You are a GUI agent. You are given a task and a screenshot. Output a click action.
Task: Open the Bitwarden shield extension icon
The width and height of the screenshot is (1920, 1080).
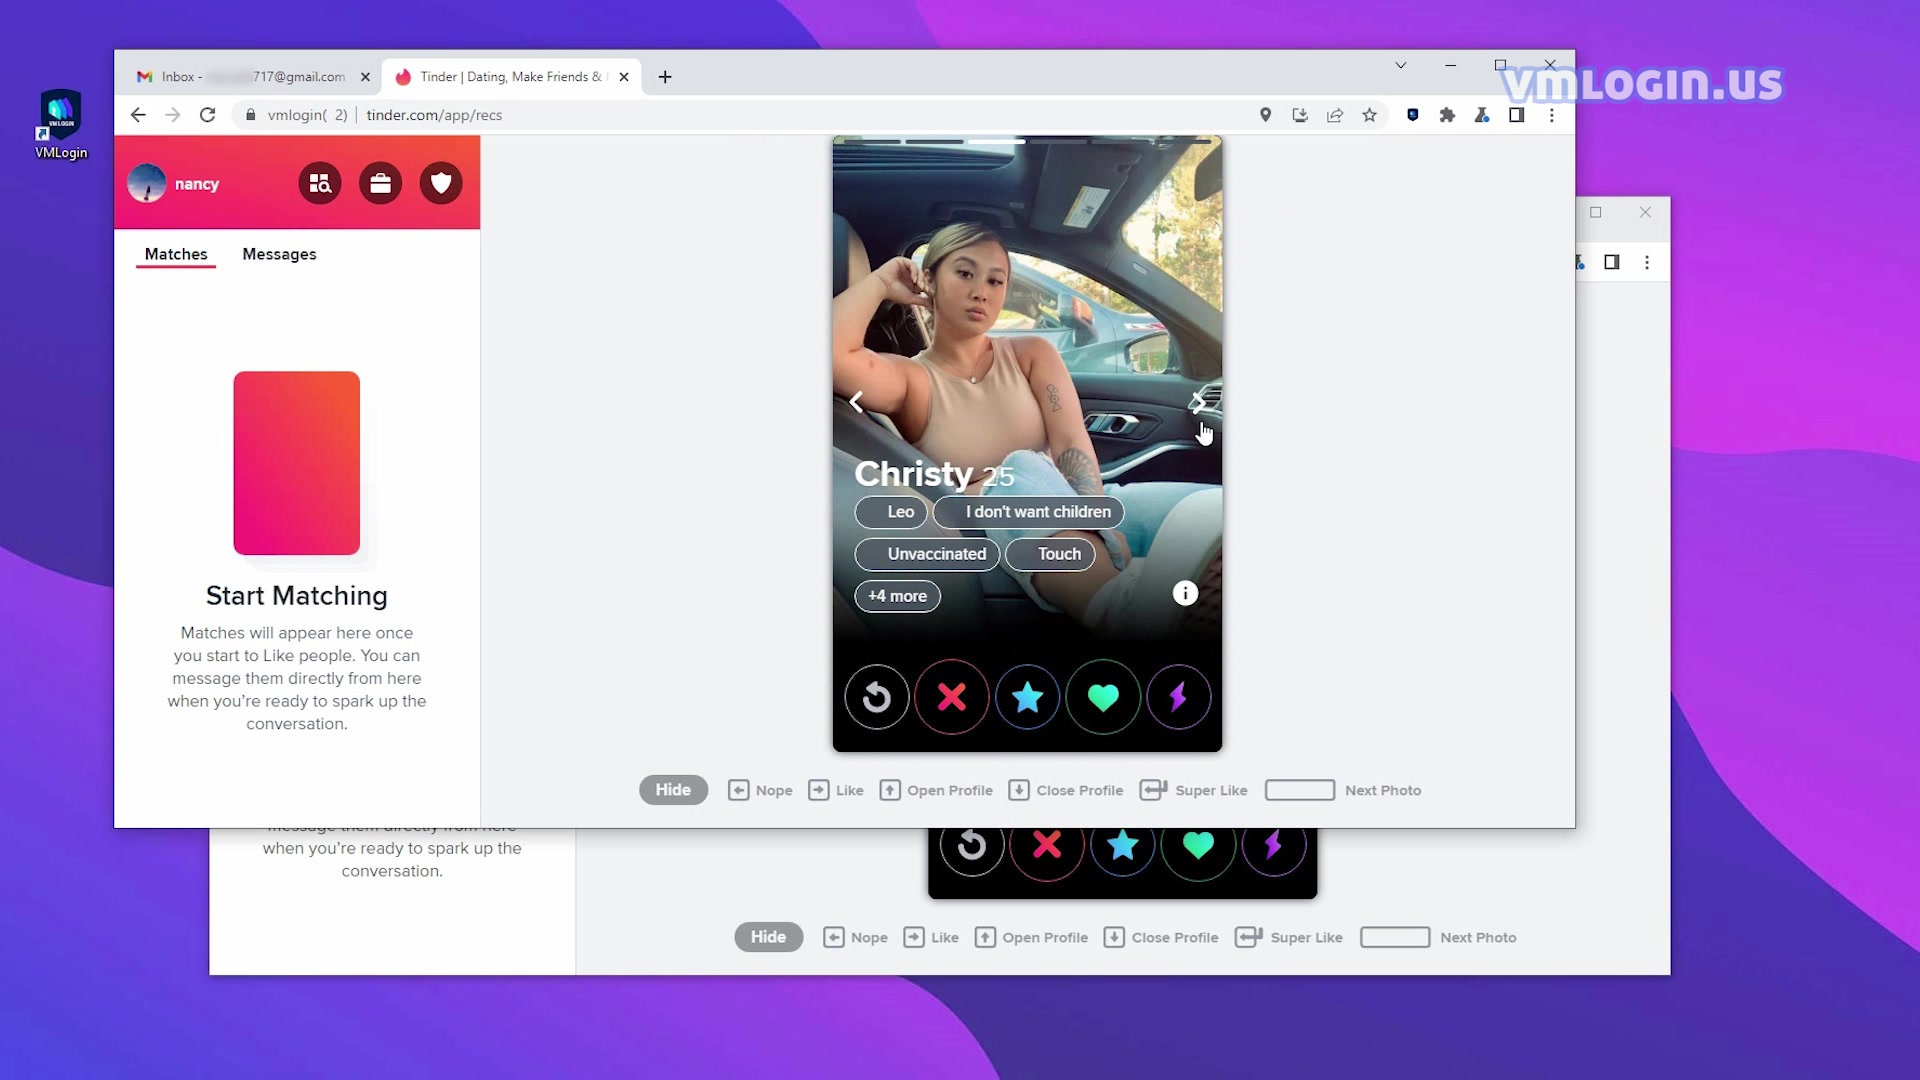pos(1412,115)
